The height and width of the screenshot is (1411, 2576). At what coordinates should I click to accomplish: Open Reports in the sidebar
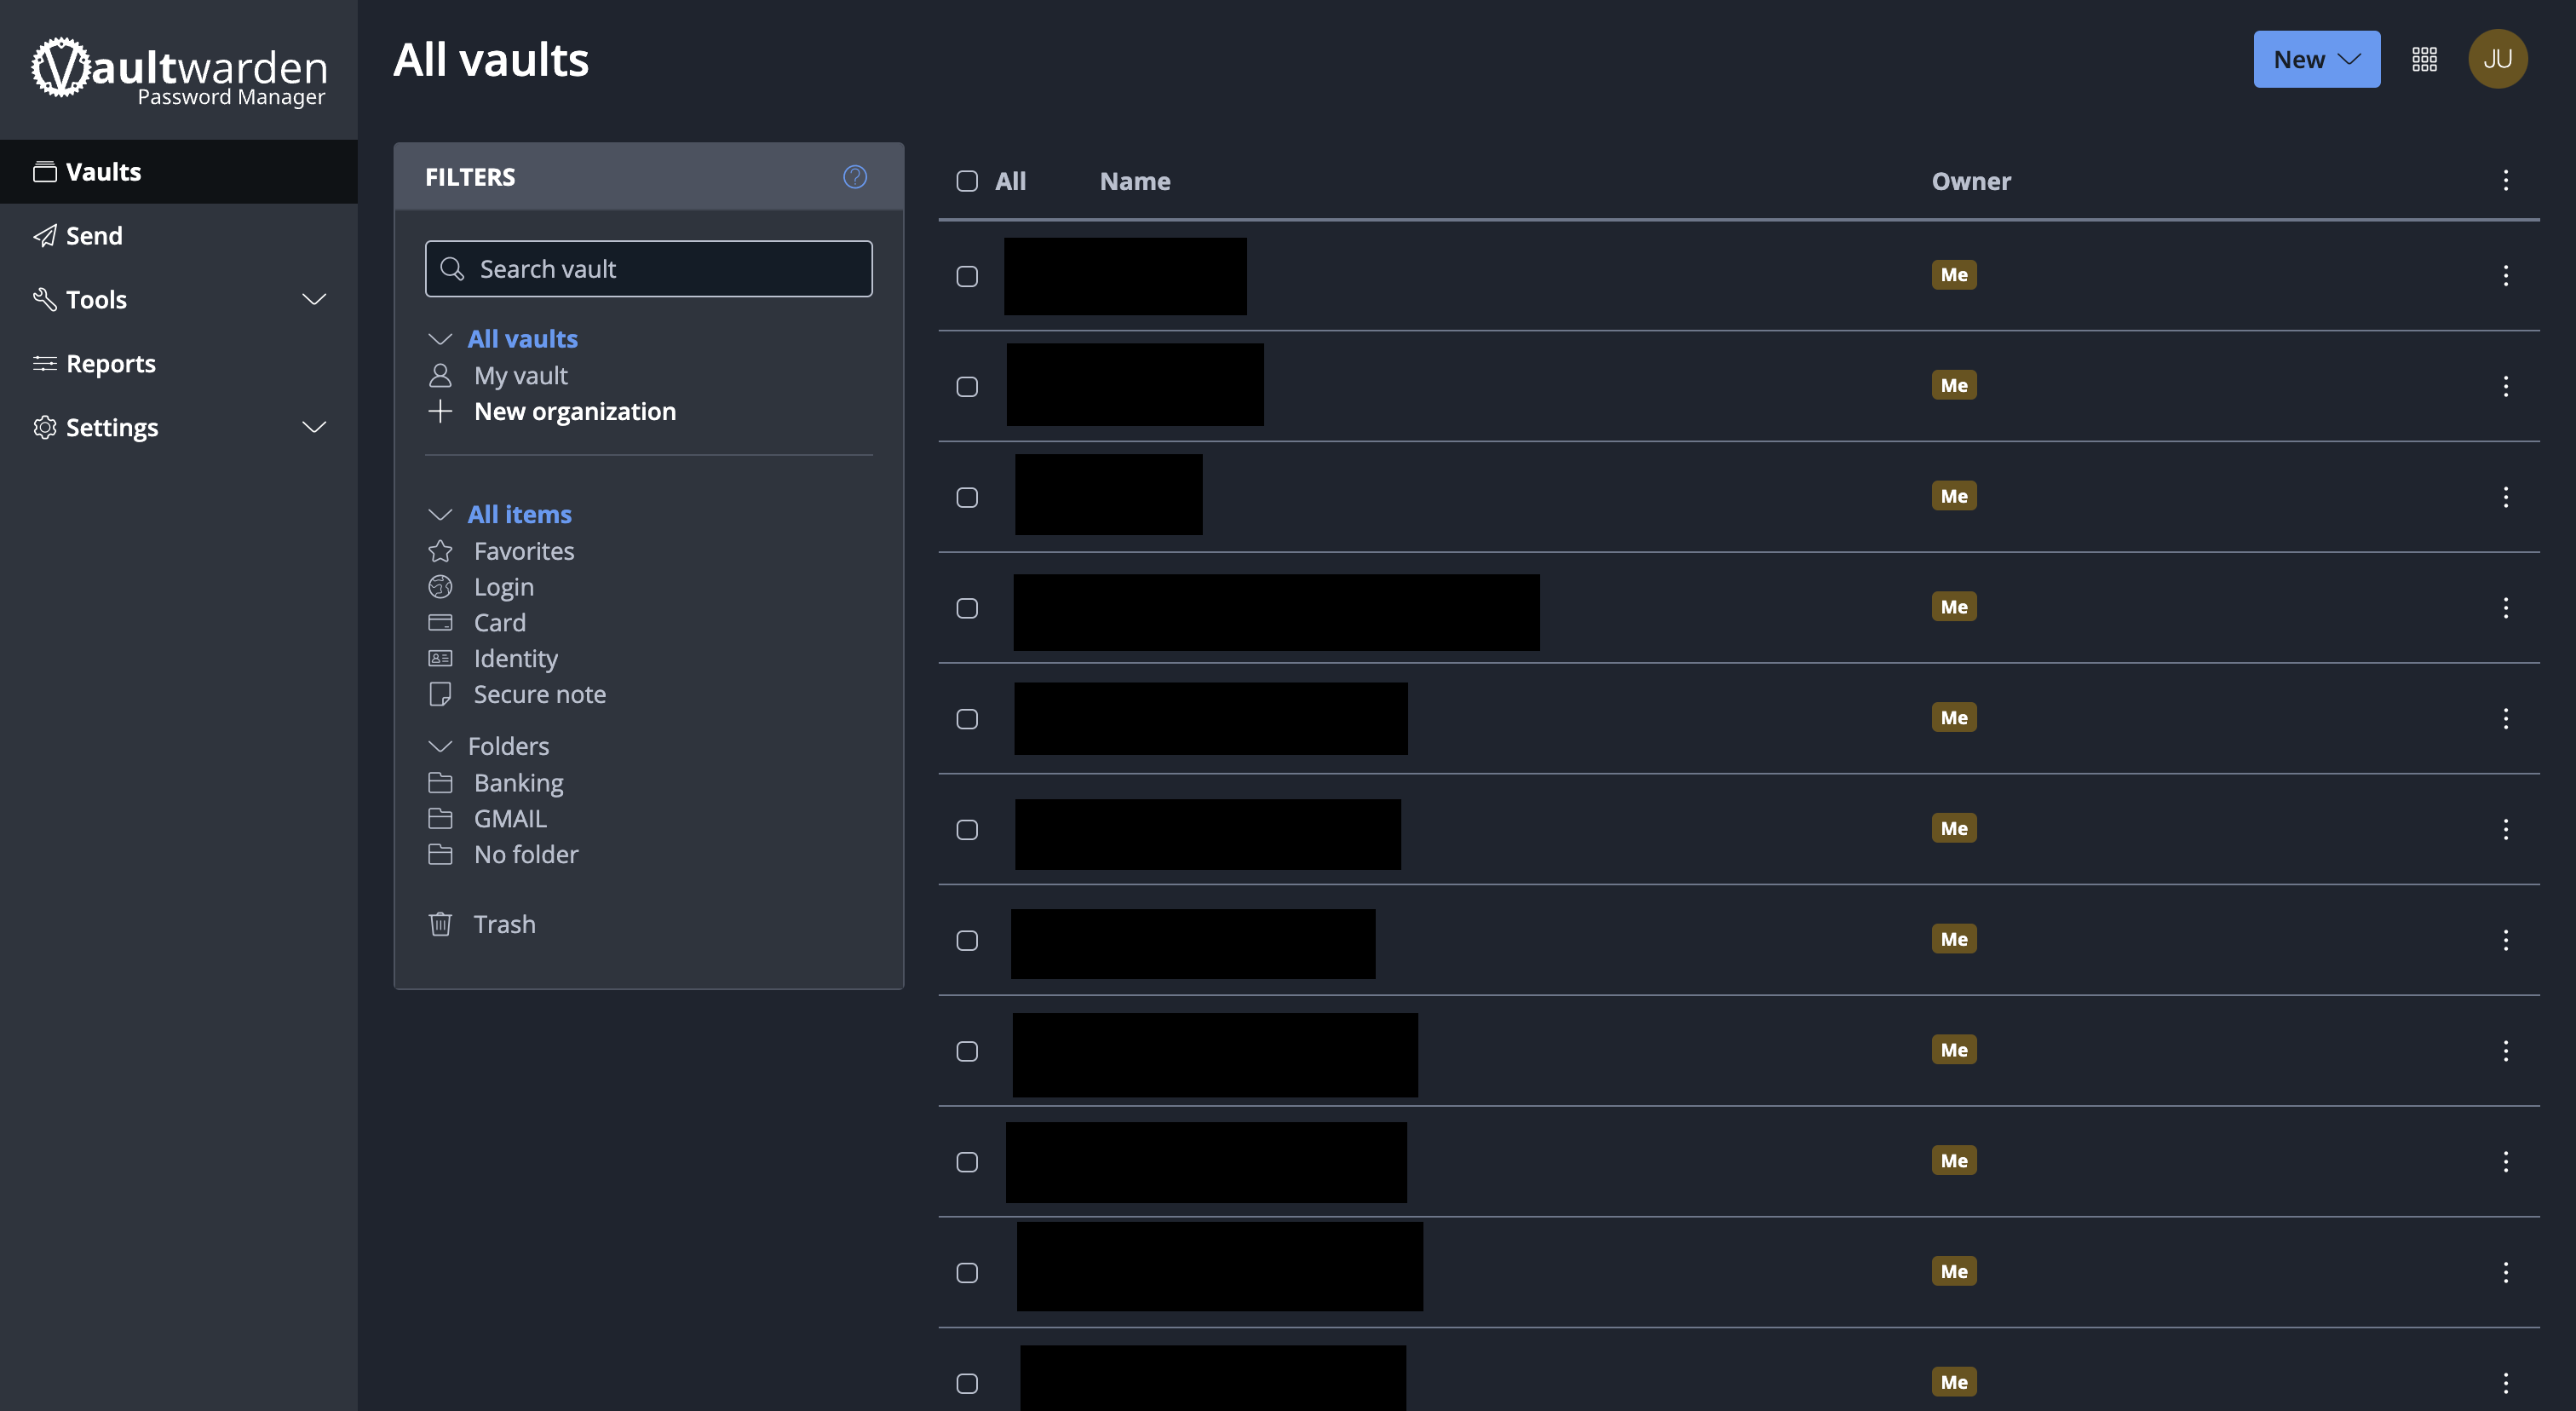click(179, 363)
